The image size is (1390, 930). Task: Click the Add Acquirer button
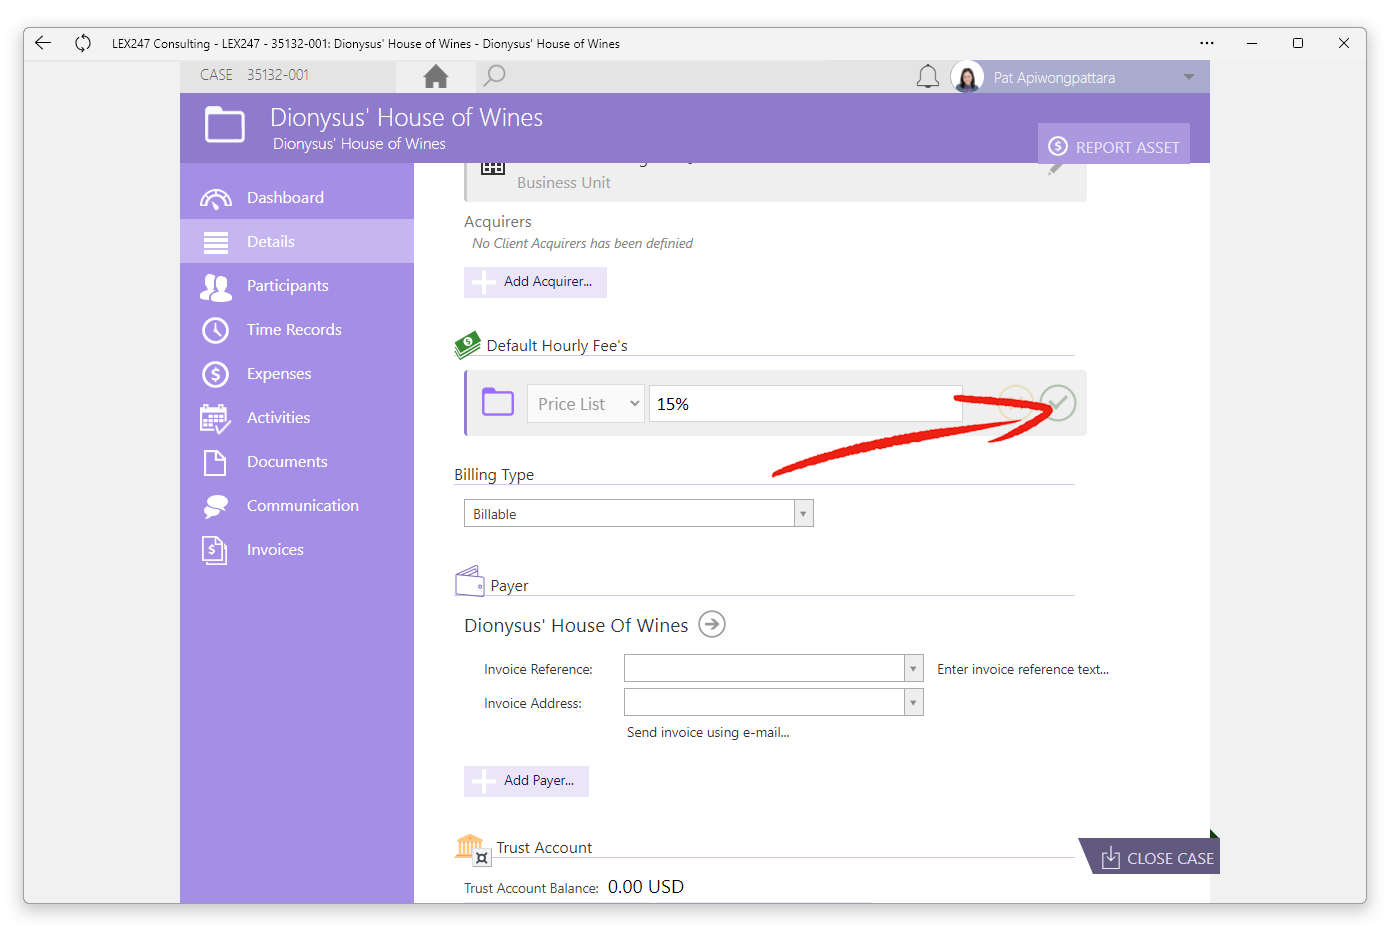[535, 282]
